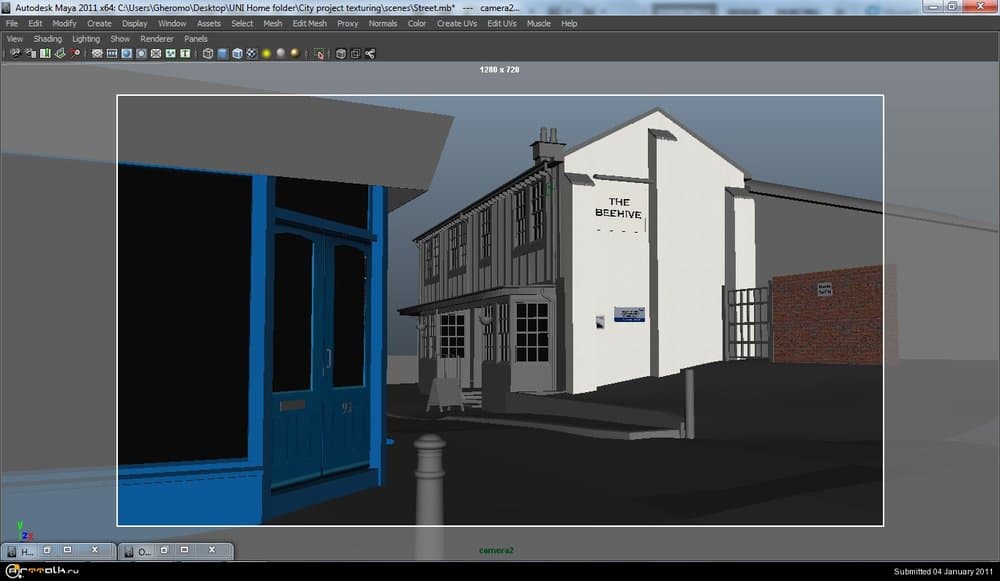Open the Window menu
The height and width of the screenshot is (581, 1000).
pos(172,24)
